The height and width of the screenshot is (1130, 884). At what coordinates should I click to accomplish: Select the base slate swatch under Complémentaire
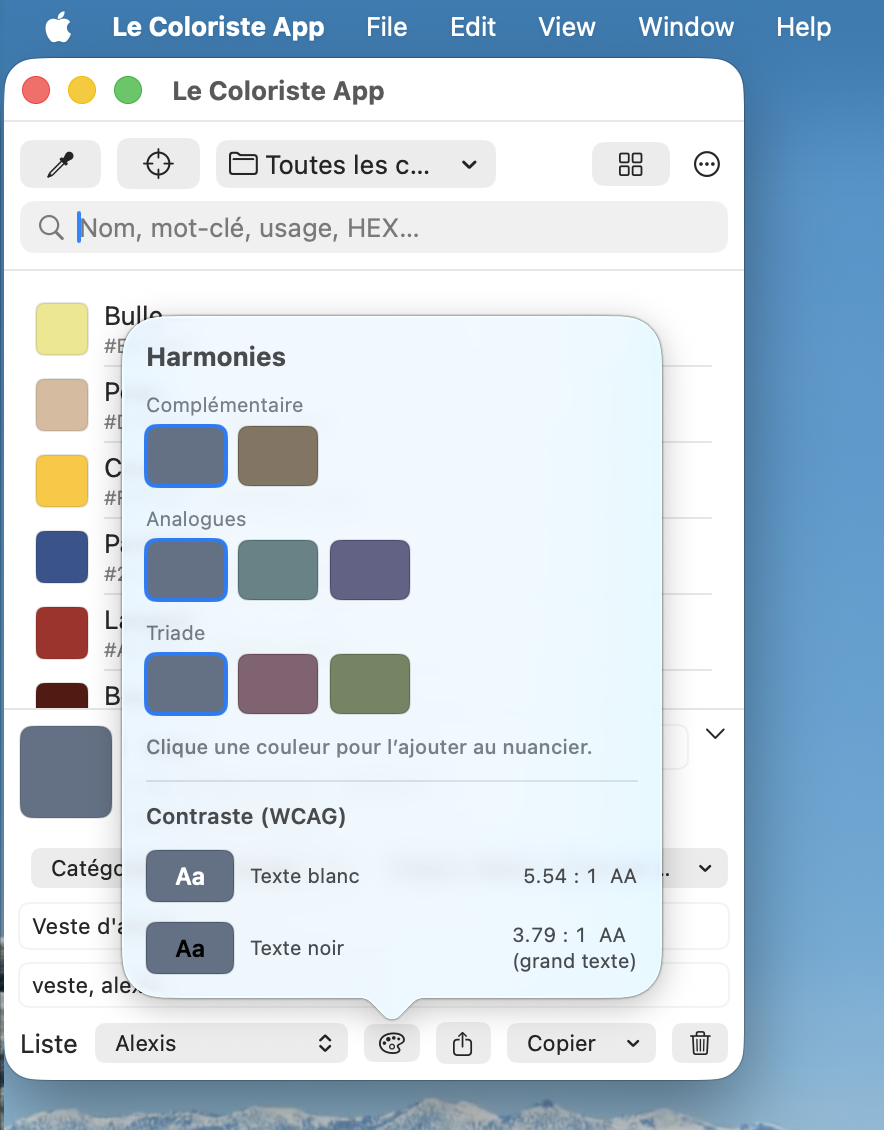click(186, 455)
